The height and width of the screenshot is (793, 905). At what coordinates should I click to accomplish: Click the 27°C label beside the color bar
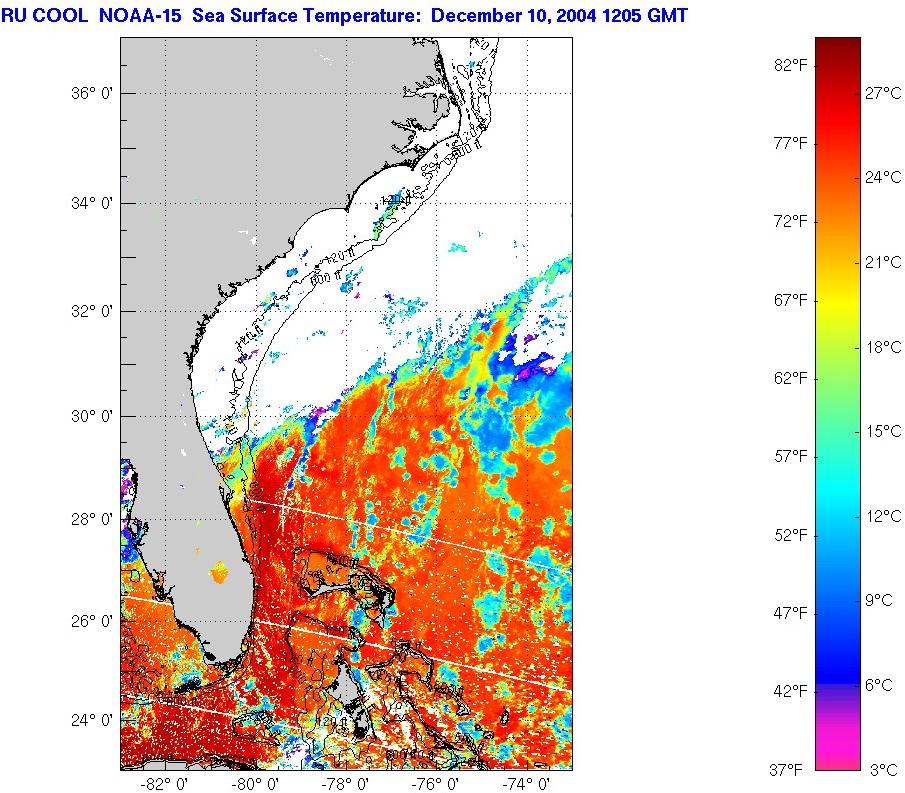pos(883,92)
